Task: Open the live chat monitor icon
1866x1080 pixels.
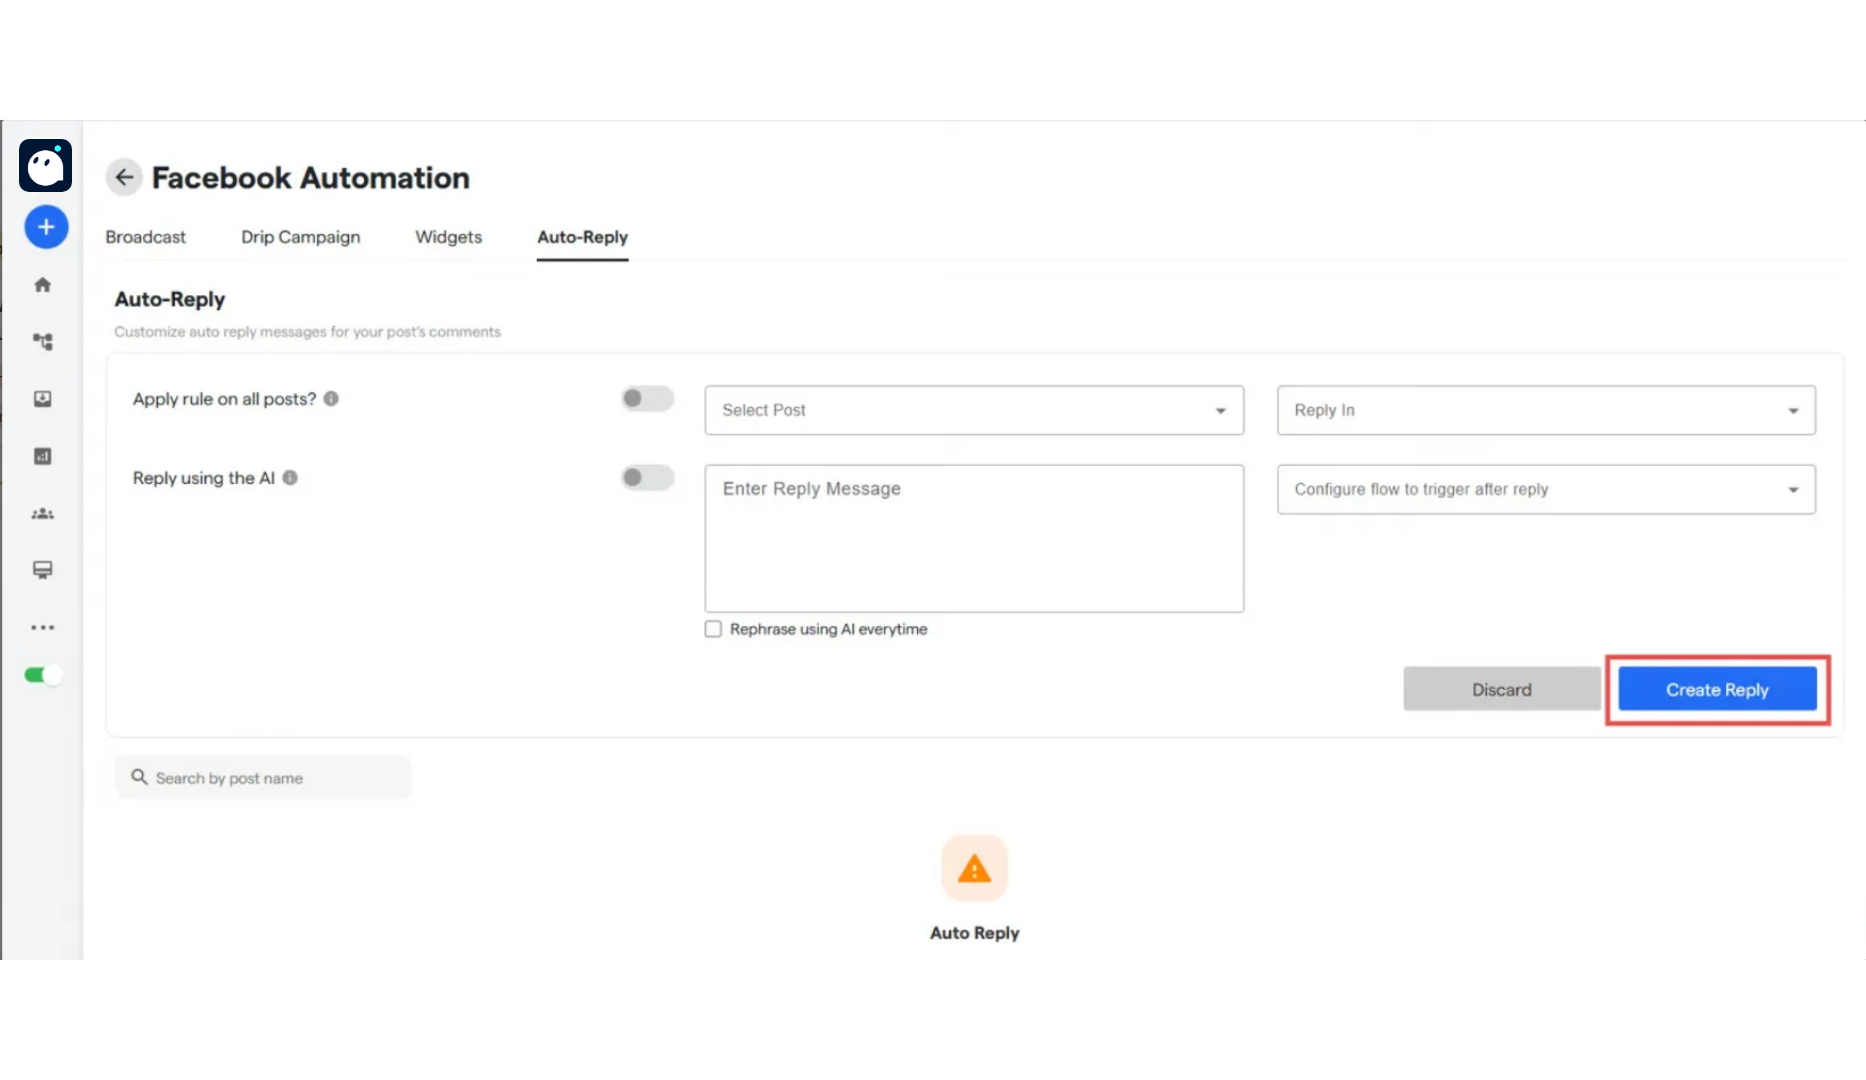Action: (x=43, y=570)
